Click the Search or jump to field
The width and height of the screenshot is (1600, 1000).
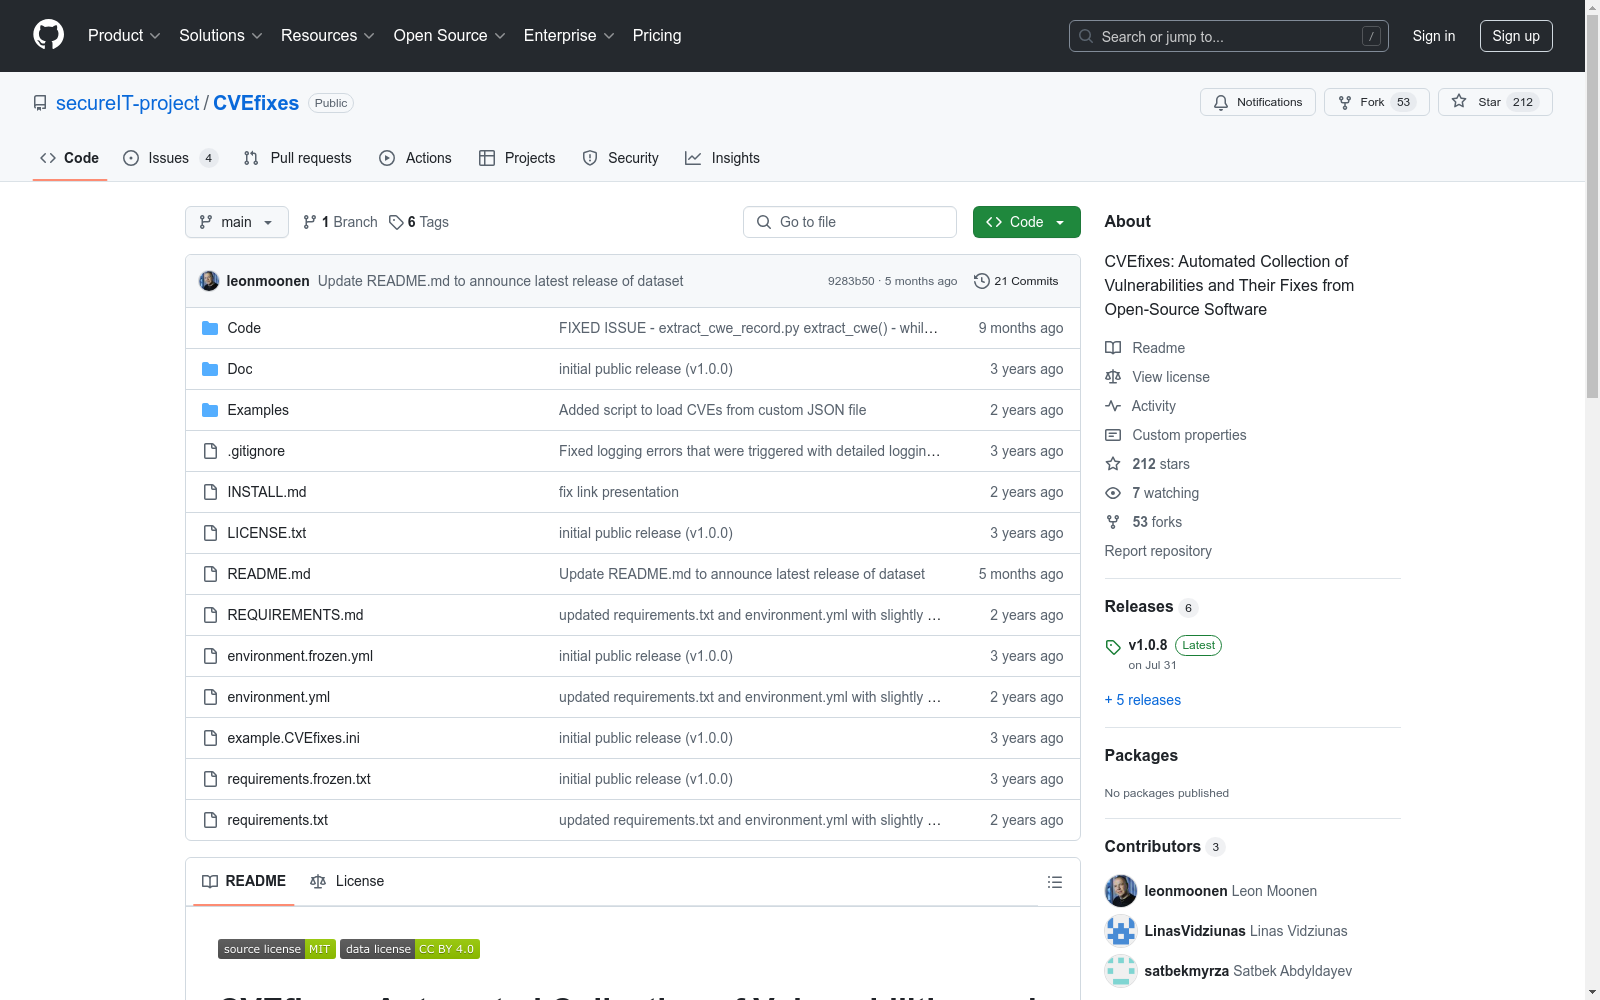point(1229,36)
